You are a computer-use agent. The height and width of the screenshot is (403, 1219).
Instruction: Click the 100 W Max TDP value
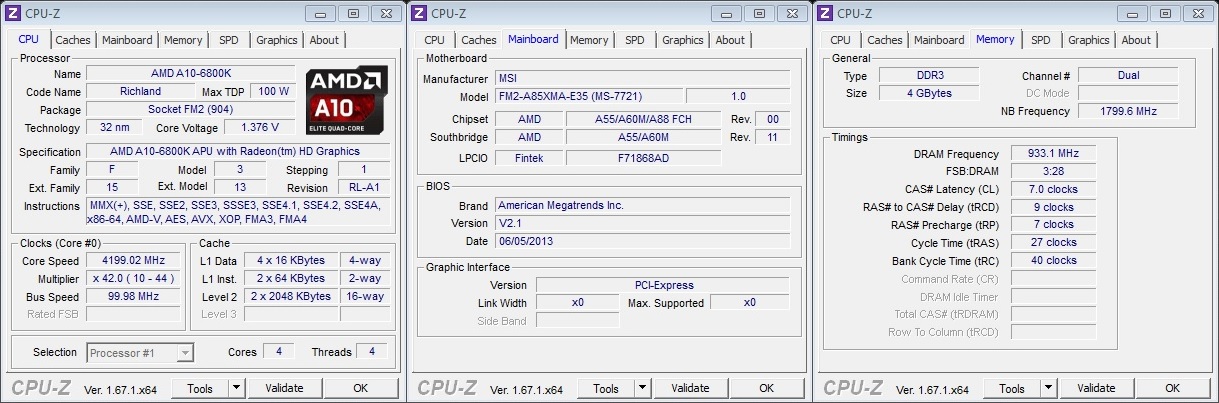click(x=274, y=91)
